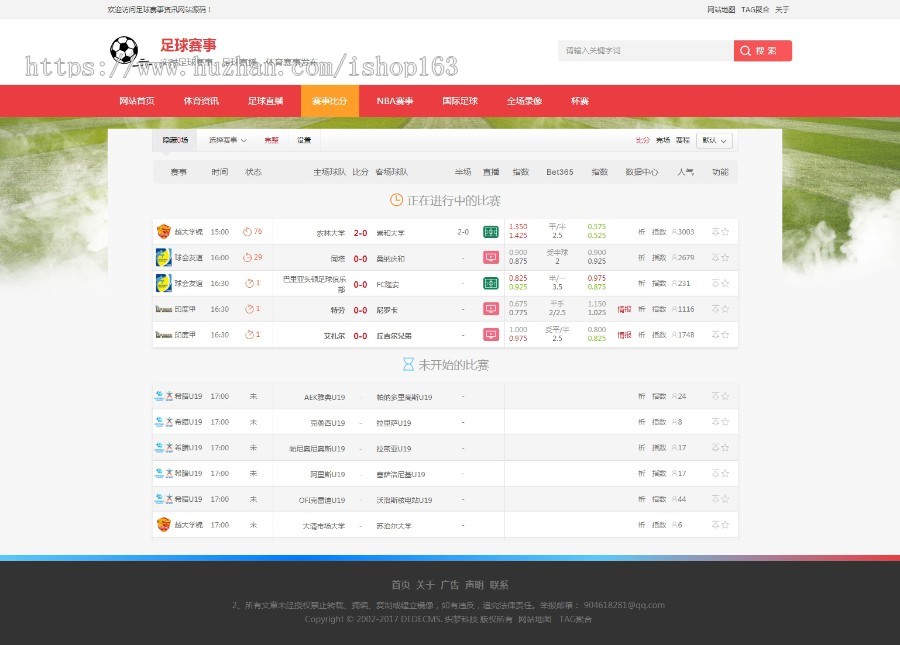Go to 网站首页 in the red navigation bar
This screenshot has height=645, width=900.
(137, 101)
